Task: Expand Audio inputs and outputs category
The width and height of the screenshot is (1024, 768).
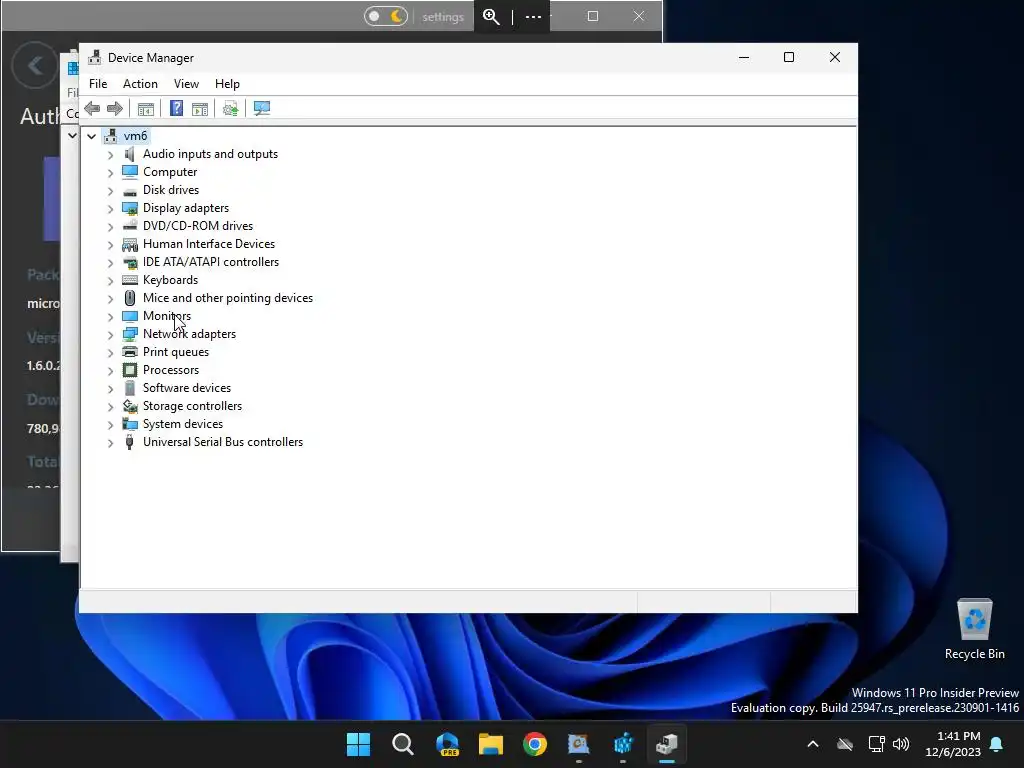Action: click(110, 155)
